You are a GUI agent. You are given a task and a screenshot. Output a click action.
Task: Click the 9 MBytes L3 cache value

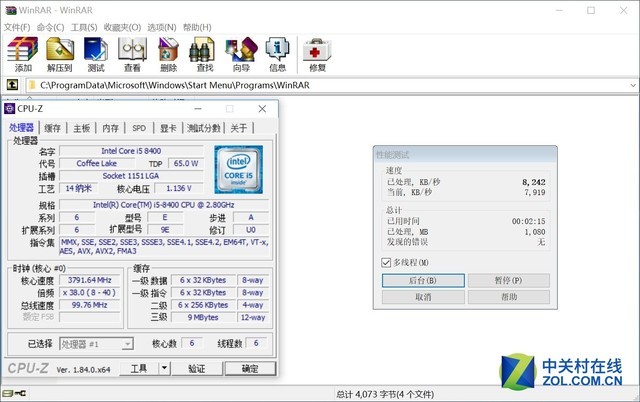point(203,317)
